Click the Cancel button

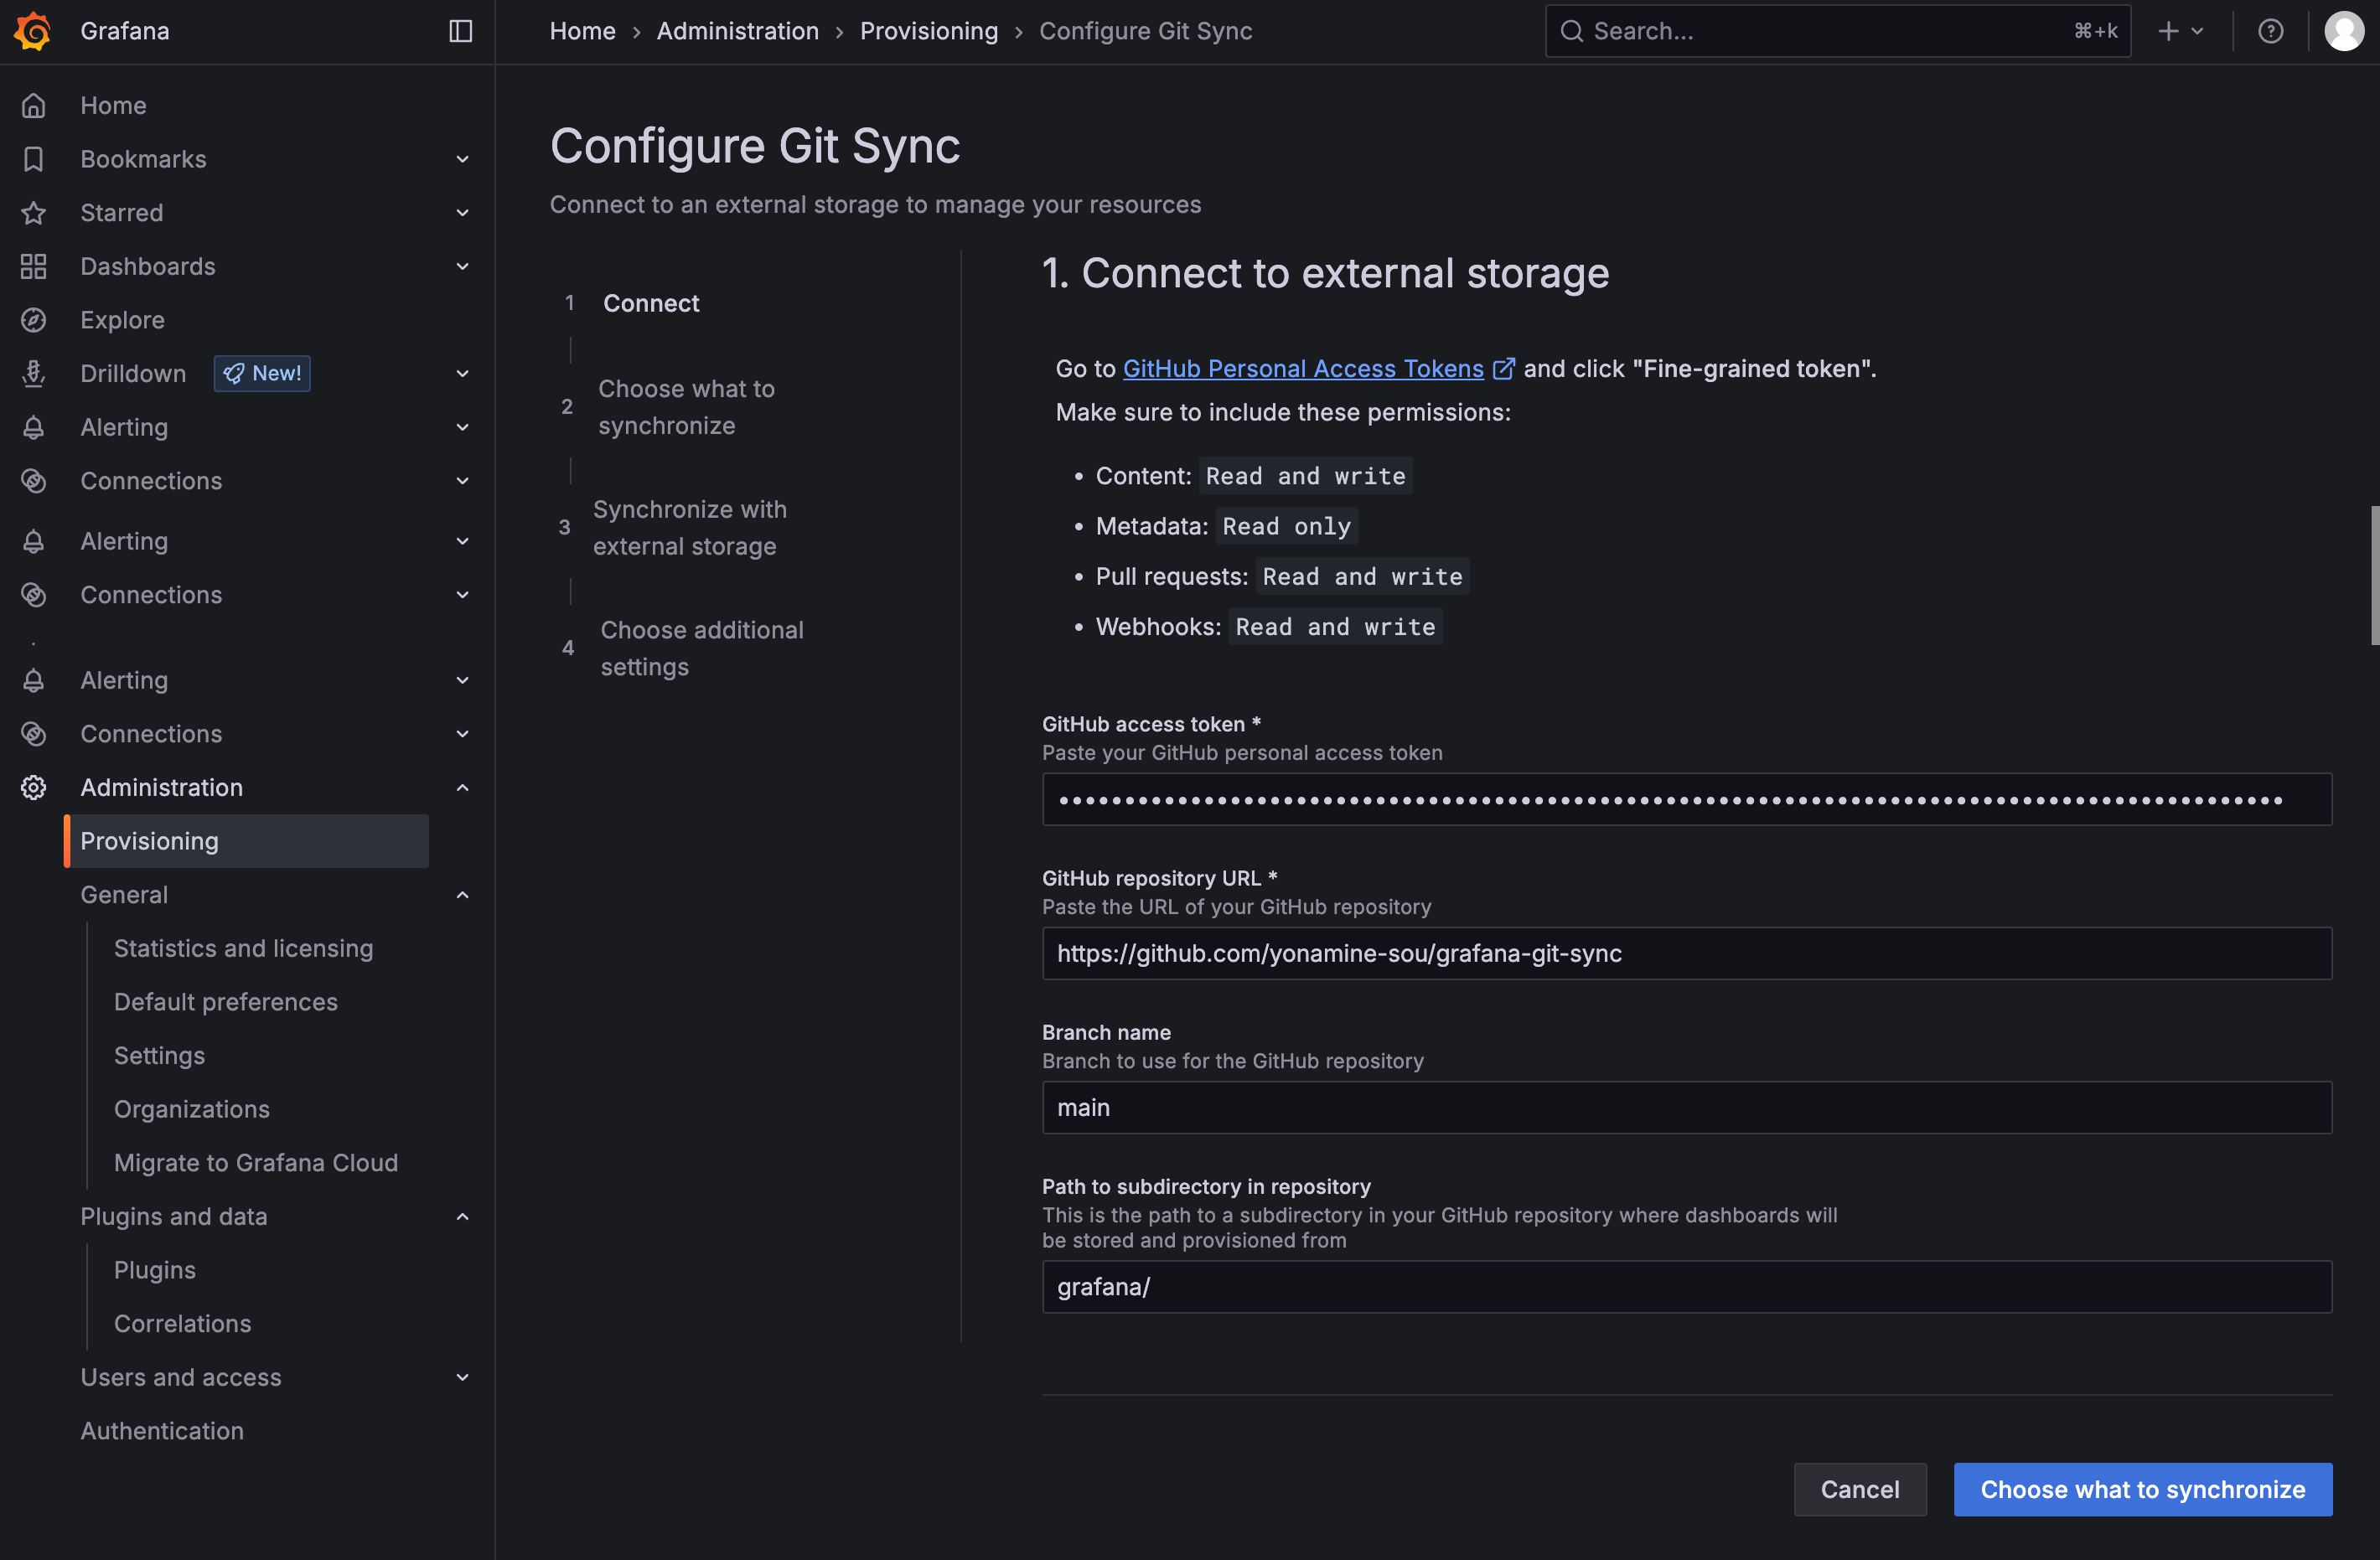click(1859, 1489)
